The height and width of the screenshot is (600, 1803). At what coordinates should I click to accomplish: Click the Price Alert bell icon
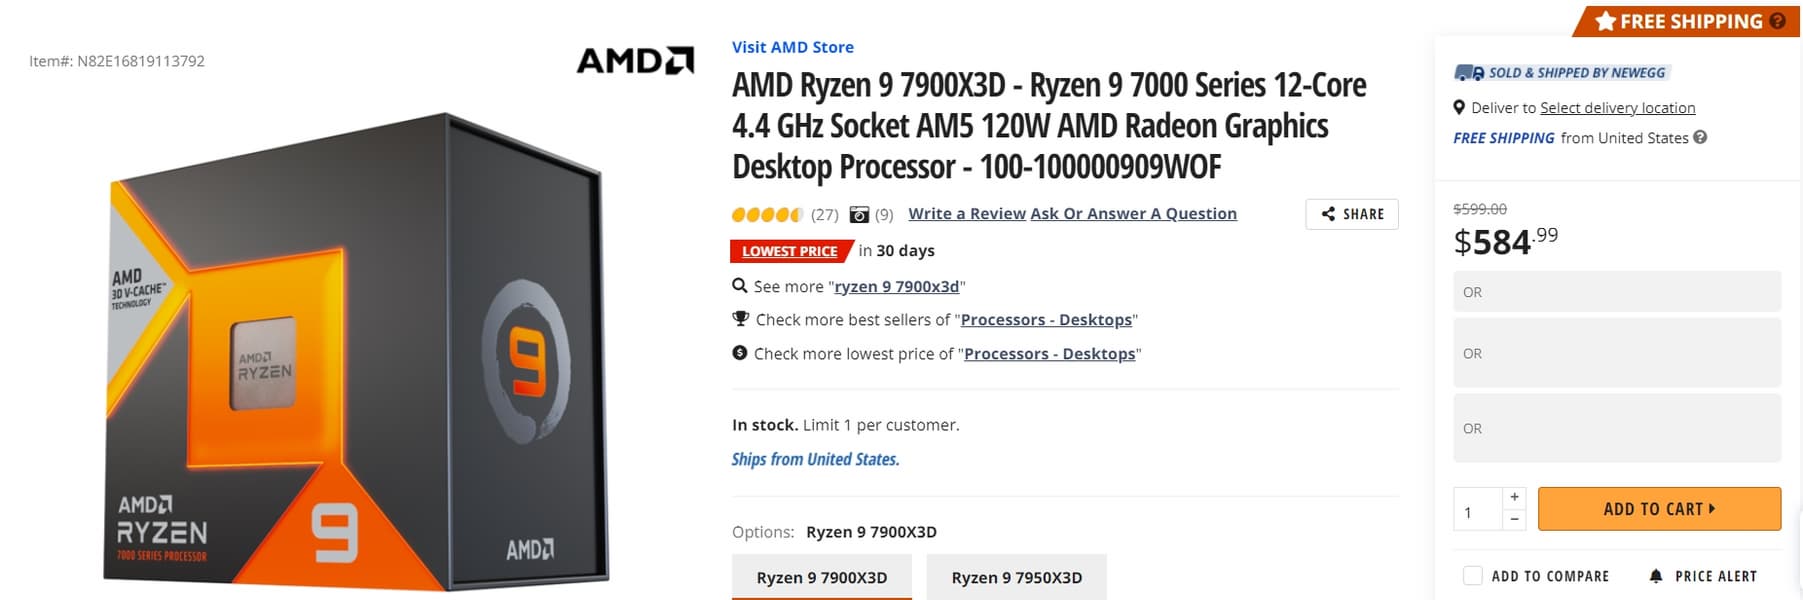(1656, 576)
